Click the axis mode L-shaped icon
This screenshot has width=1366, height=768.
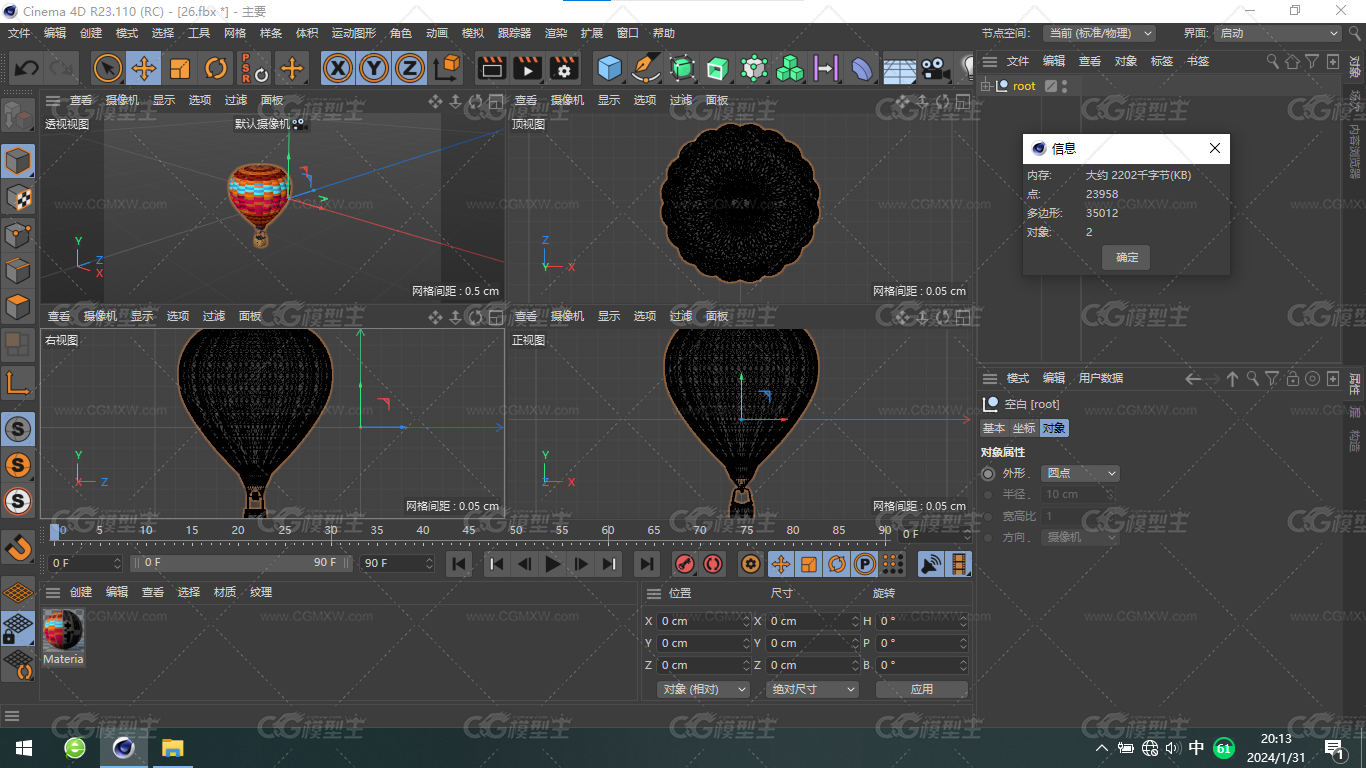point(18,383)
